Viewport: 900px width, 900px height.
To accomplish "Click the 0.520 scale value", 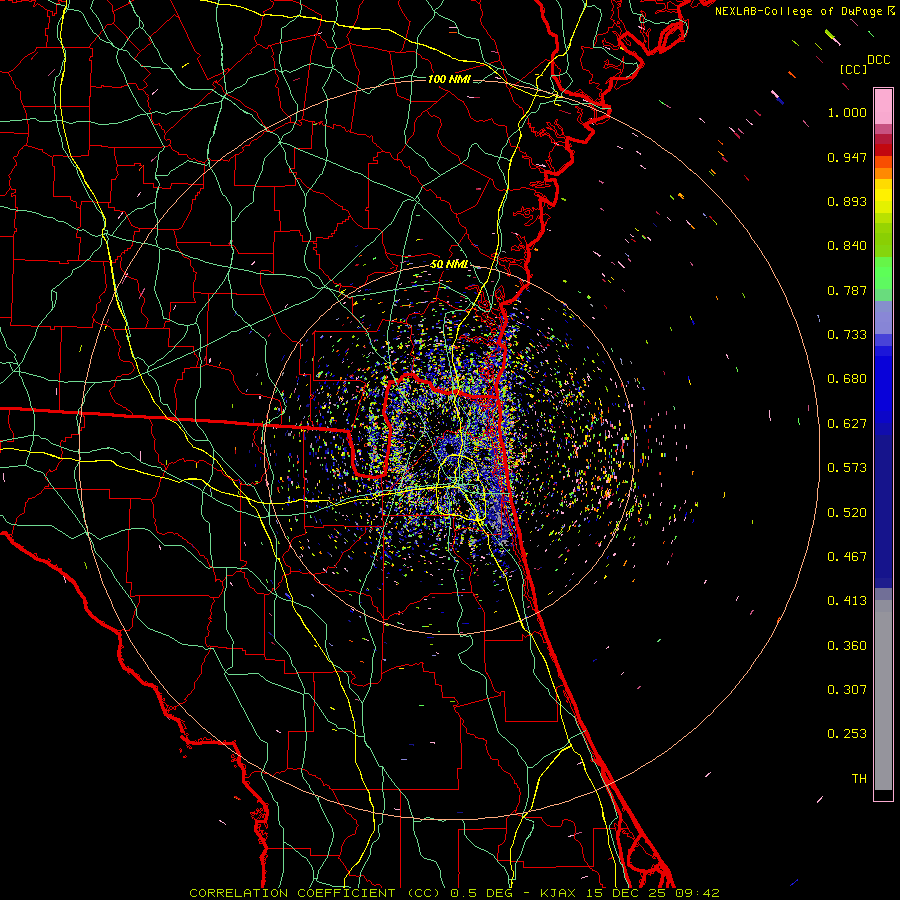I will coord(847,513).
